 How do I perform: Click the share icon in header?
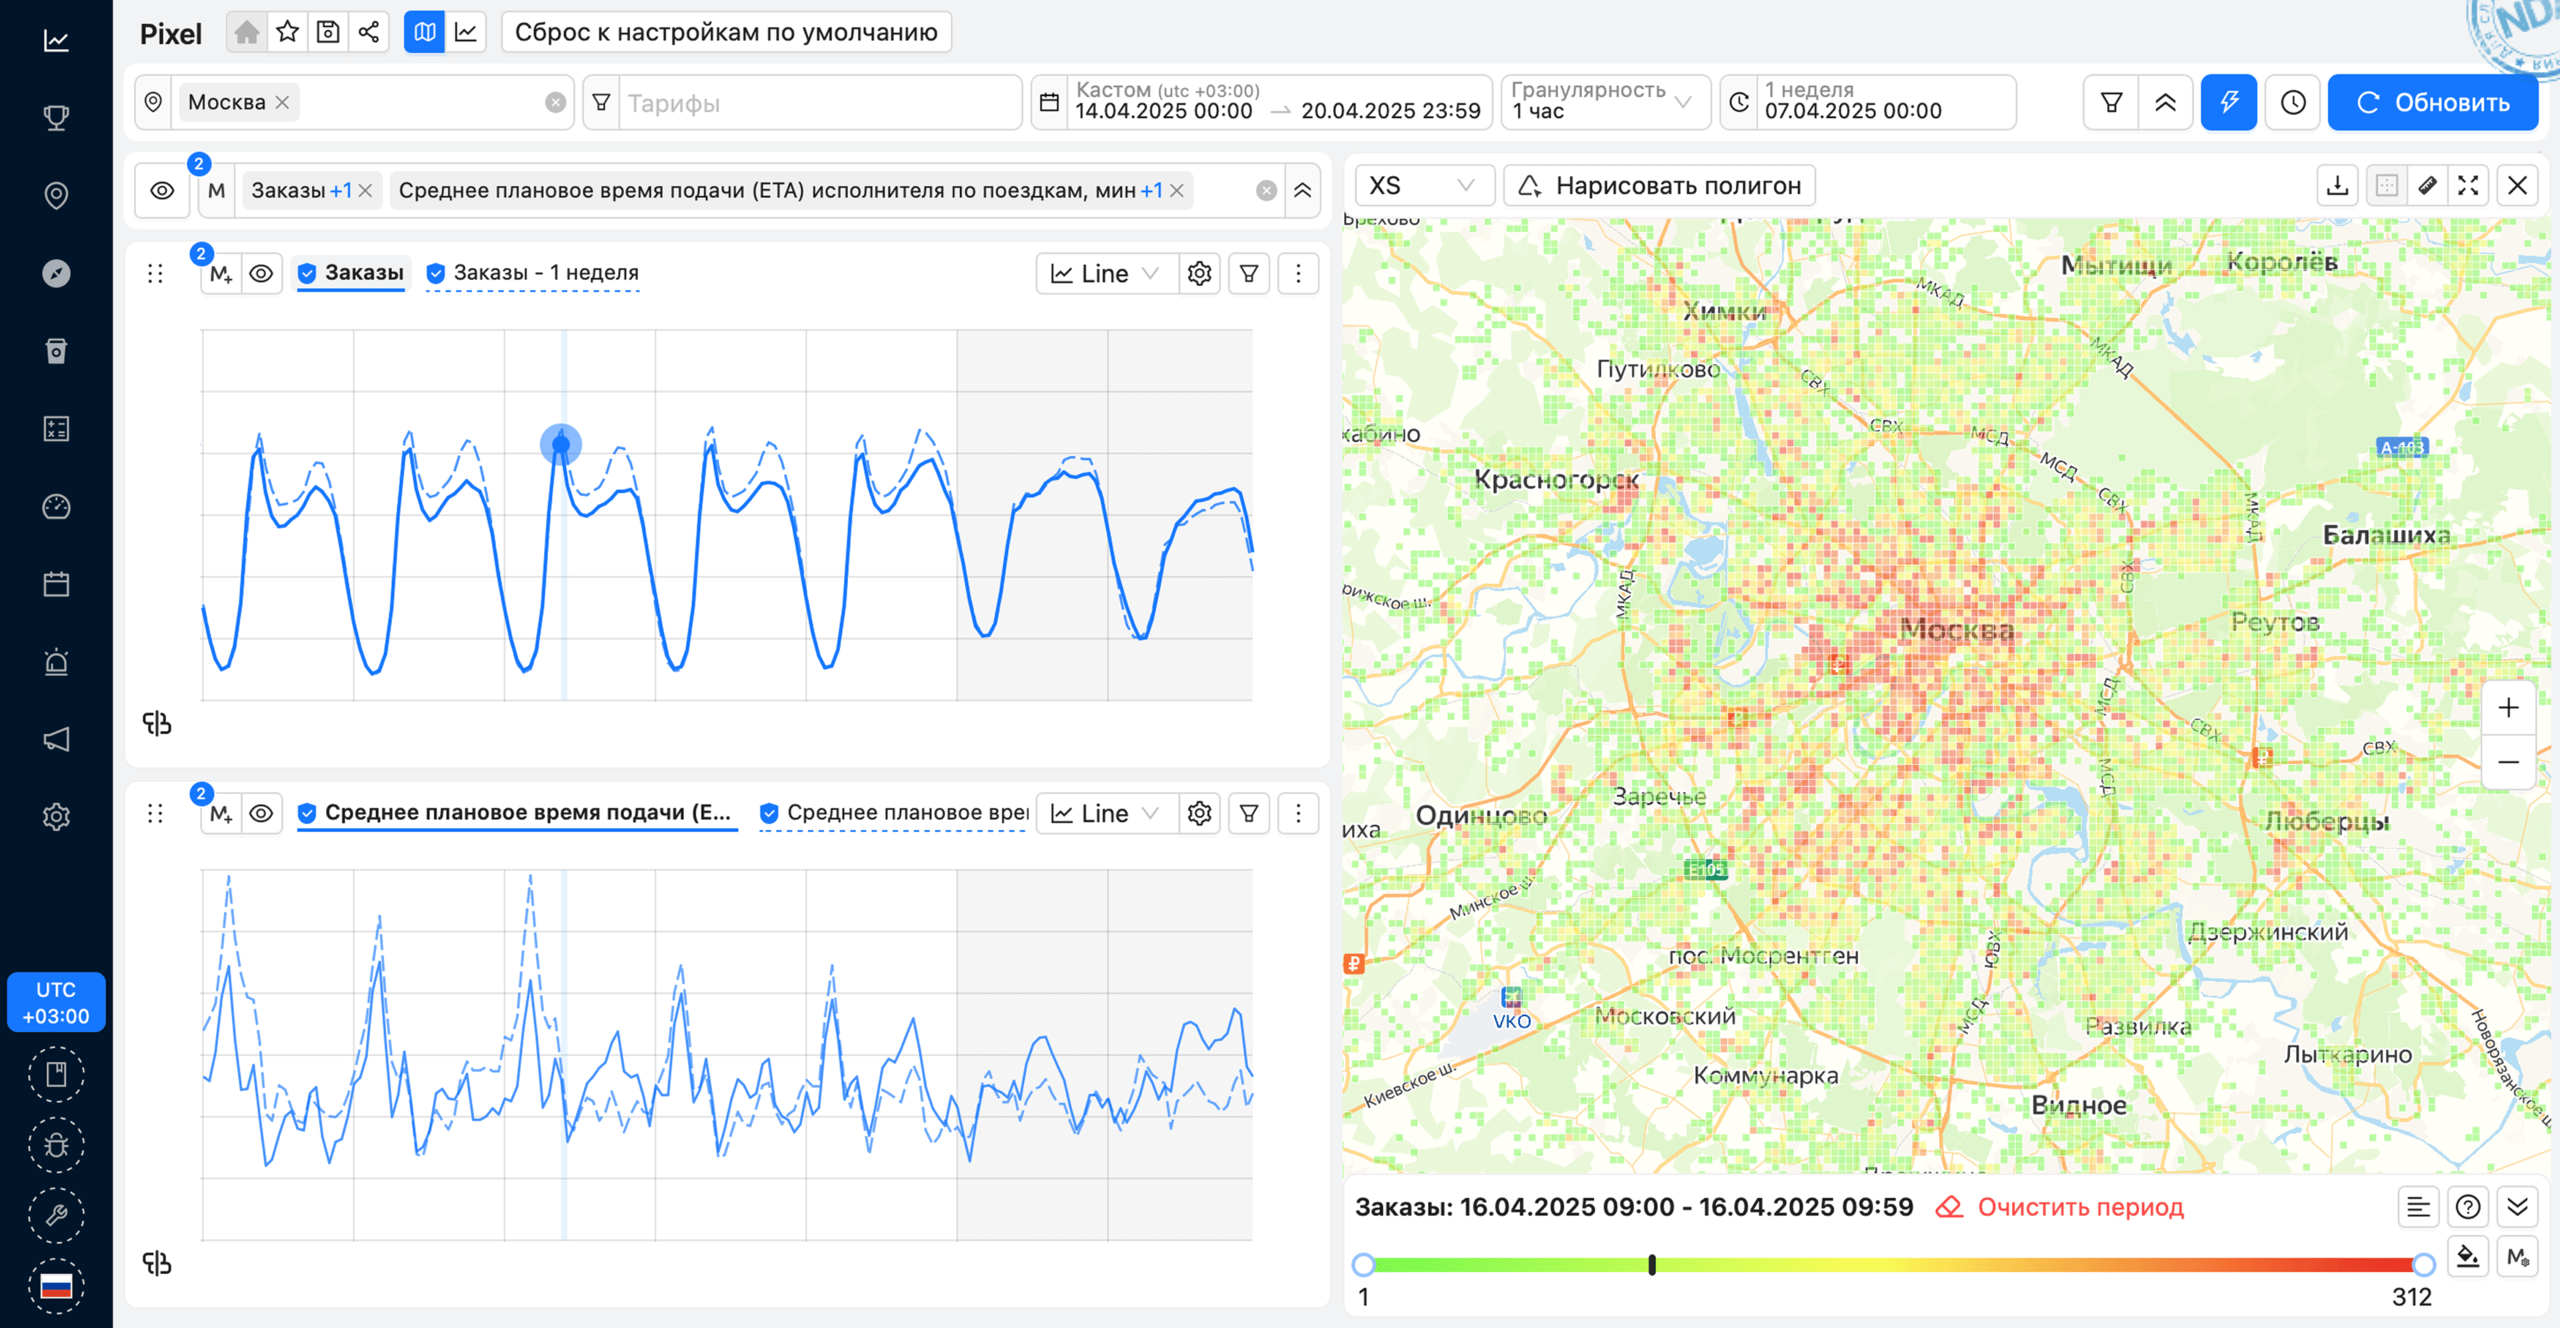tap(369, 32)
